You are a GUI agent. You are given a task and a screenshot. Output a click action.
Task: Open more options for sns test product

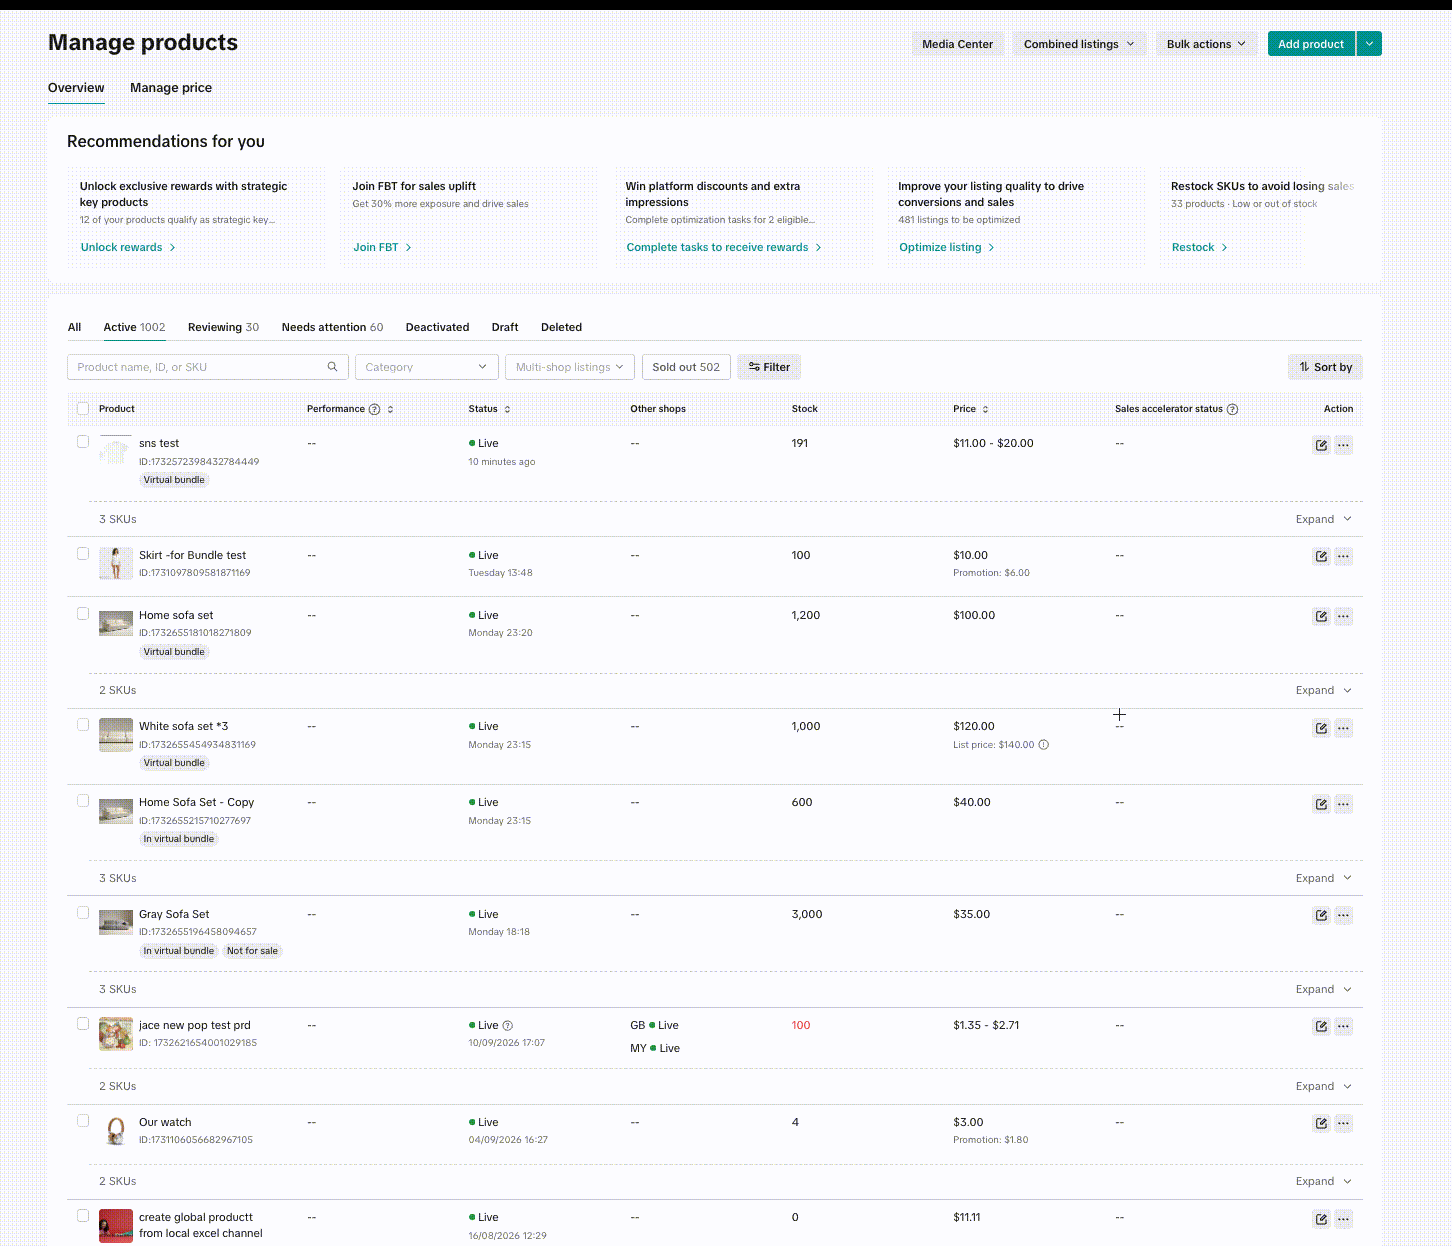tap(1343, 445)
